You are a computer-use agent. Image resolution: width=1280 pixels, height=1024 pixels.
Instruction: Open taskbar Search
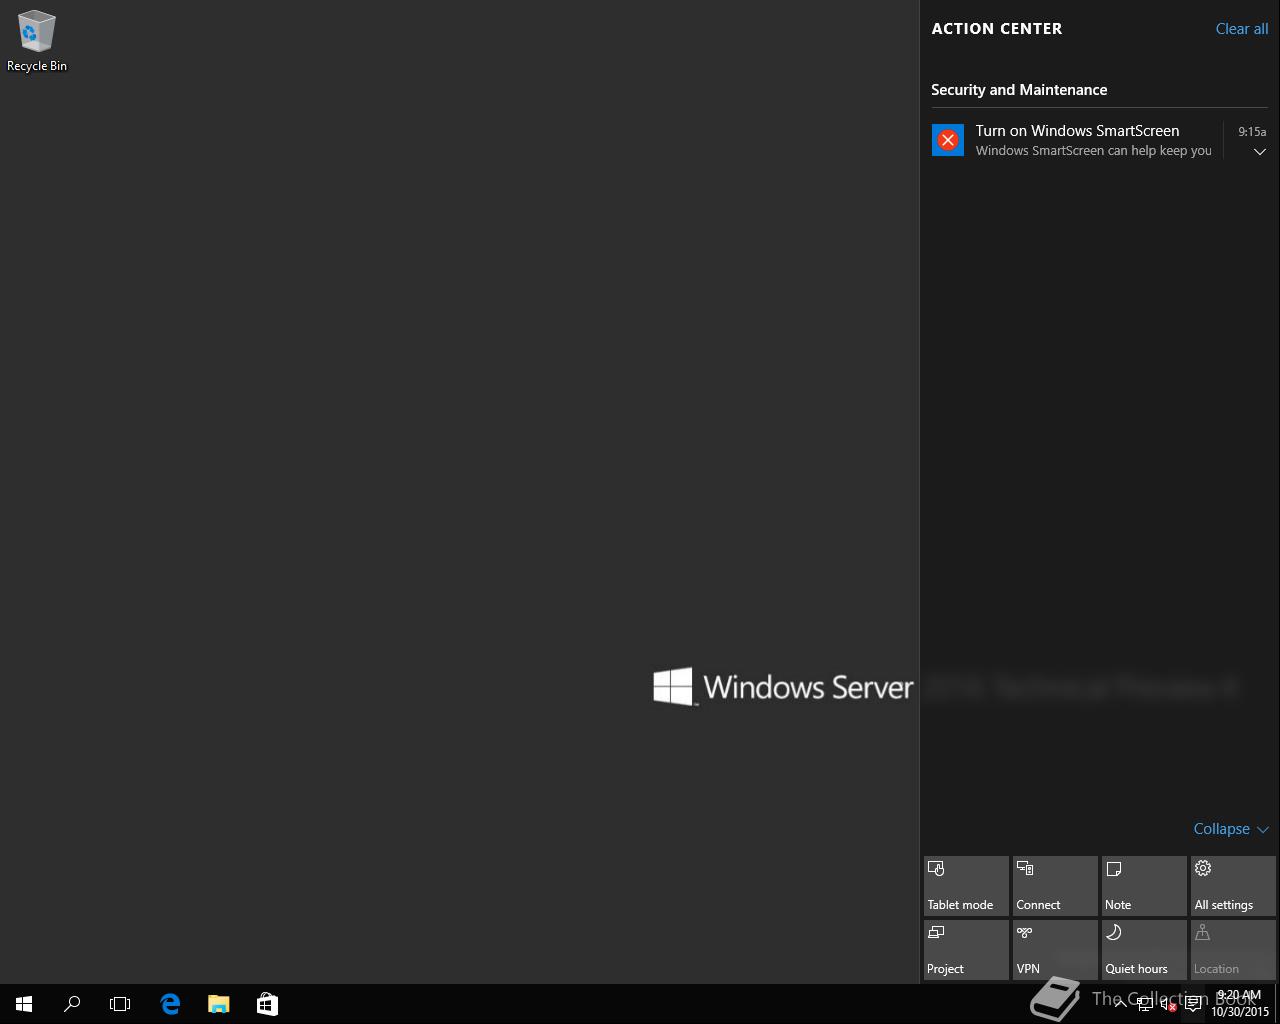pos(72,1004)
